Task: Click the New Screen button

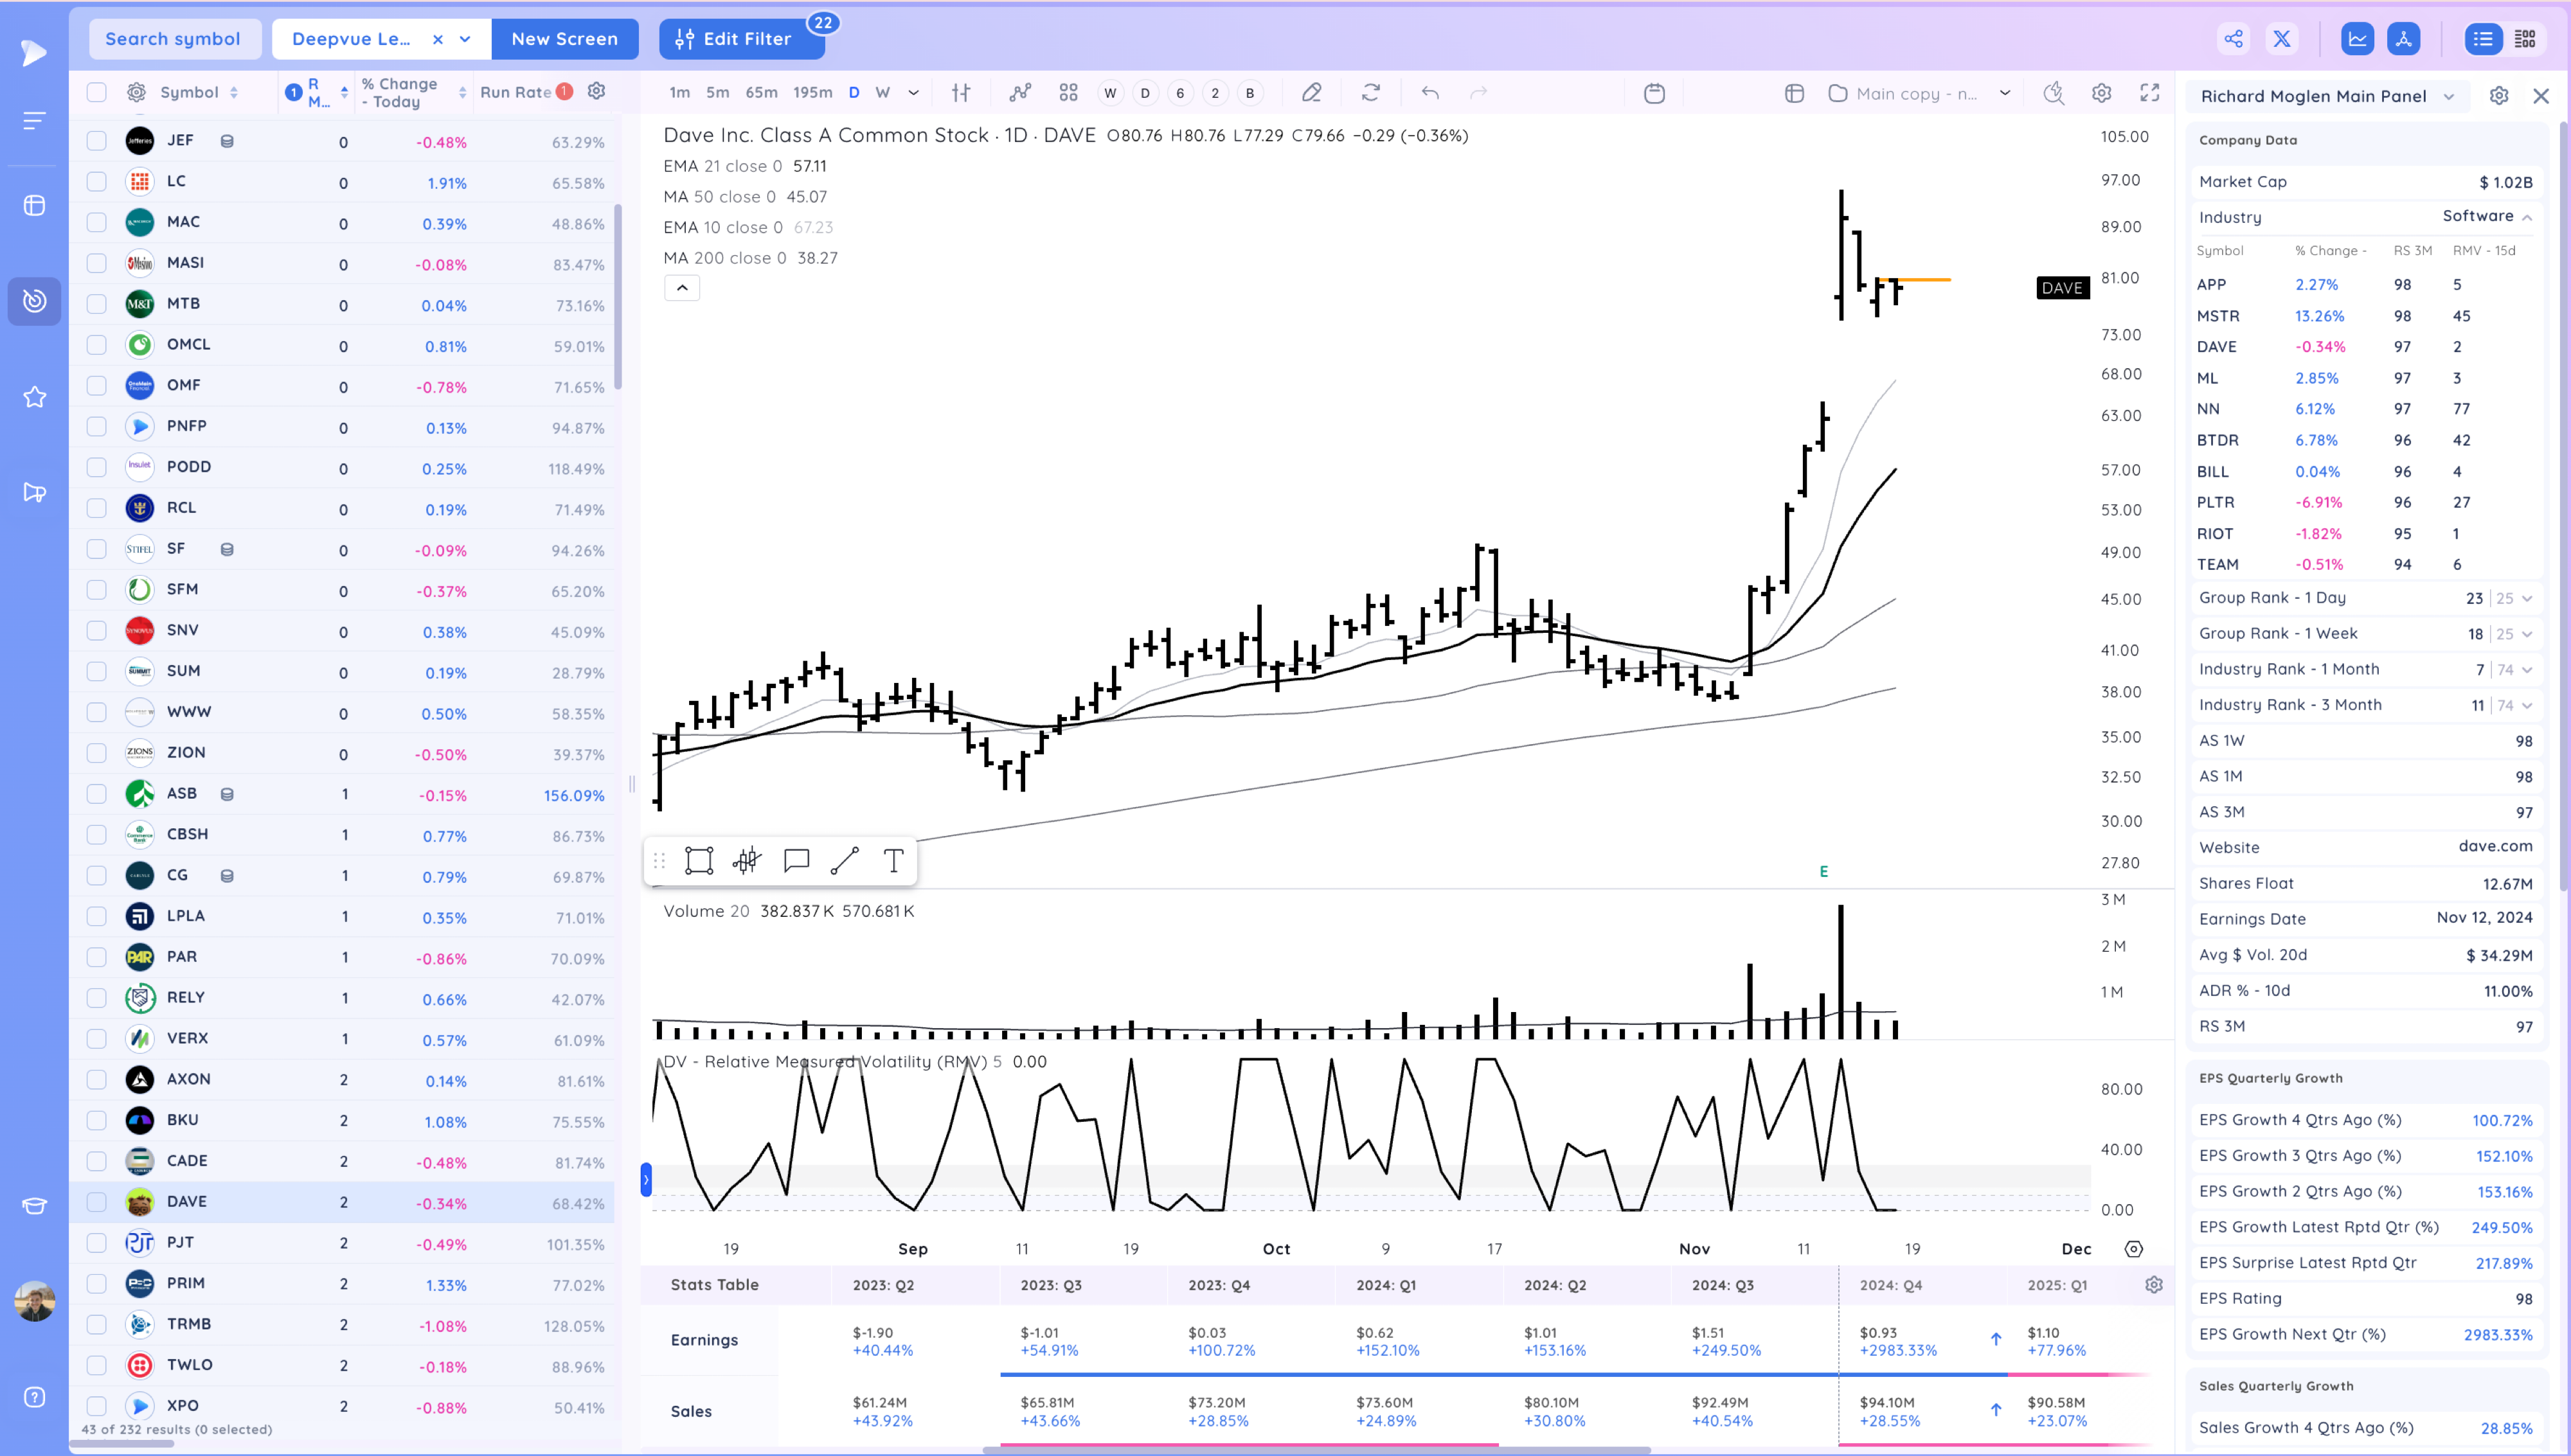Action: tap(564, 39)
